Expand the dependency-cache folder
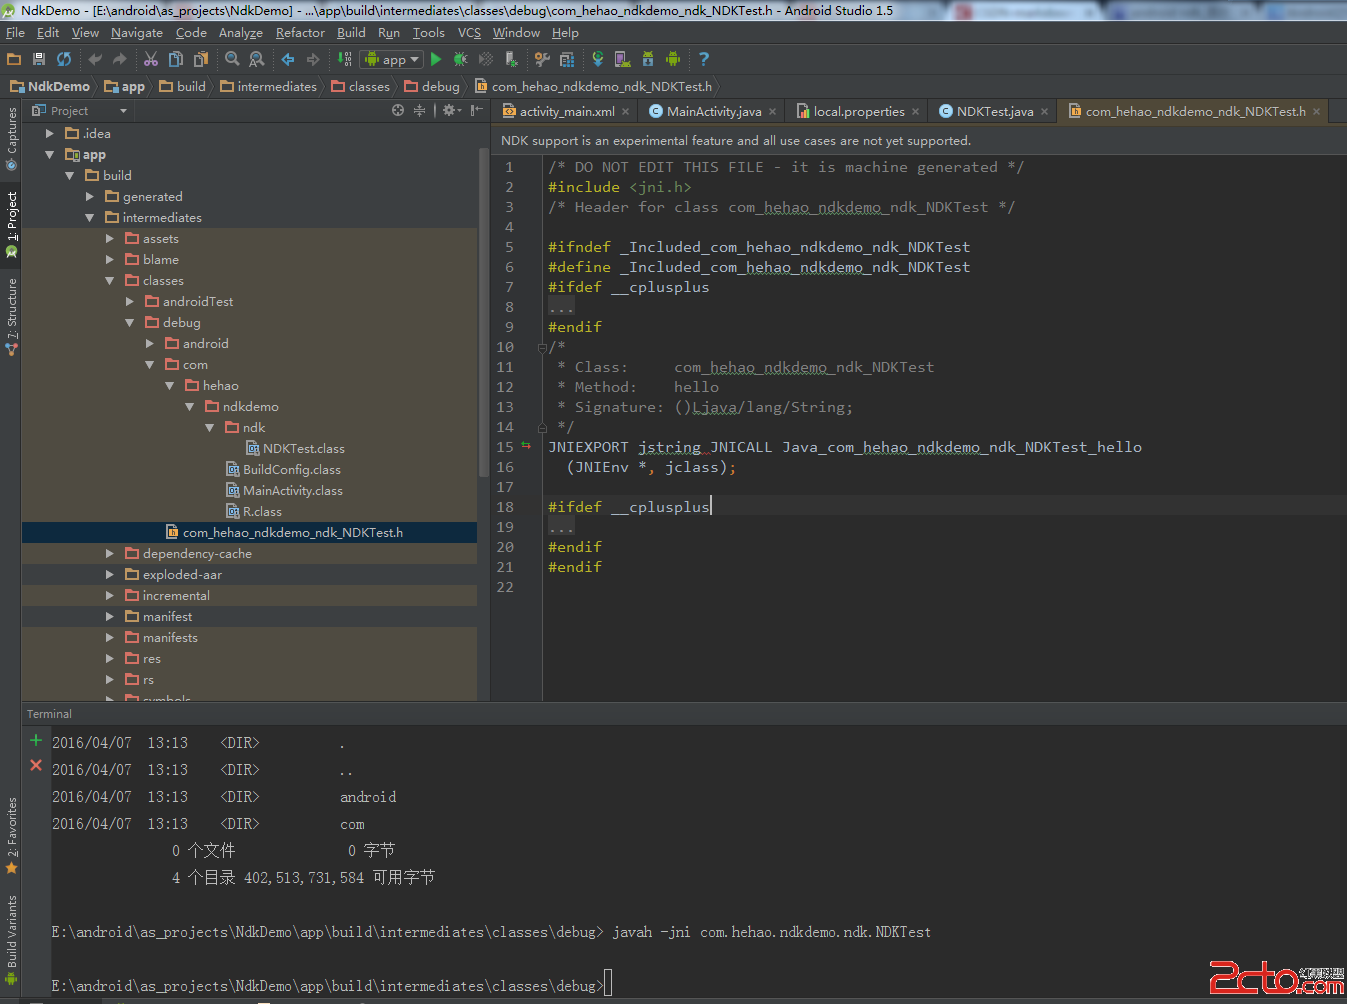Image resolution: width=1347 pixels, height=1004 pixels. (110, 554)
